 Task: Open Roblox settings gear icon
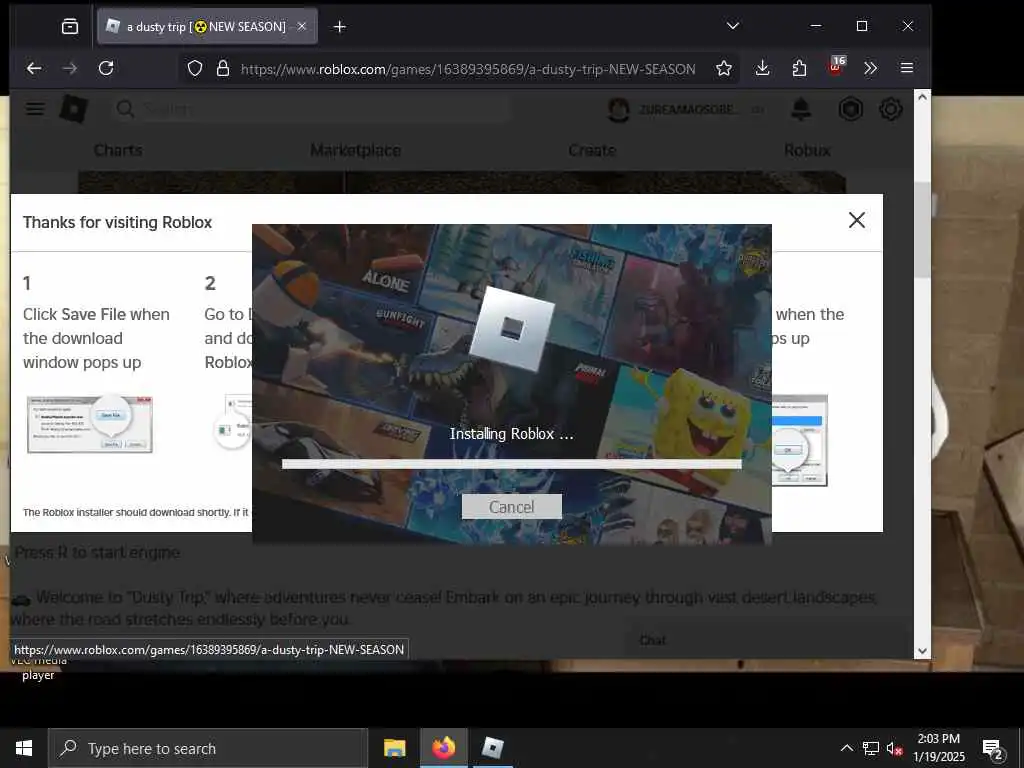click(x=891, y=109)
